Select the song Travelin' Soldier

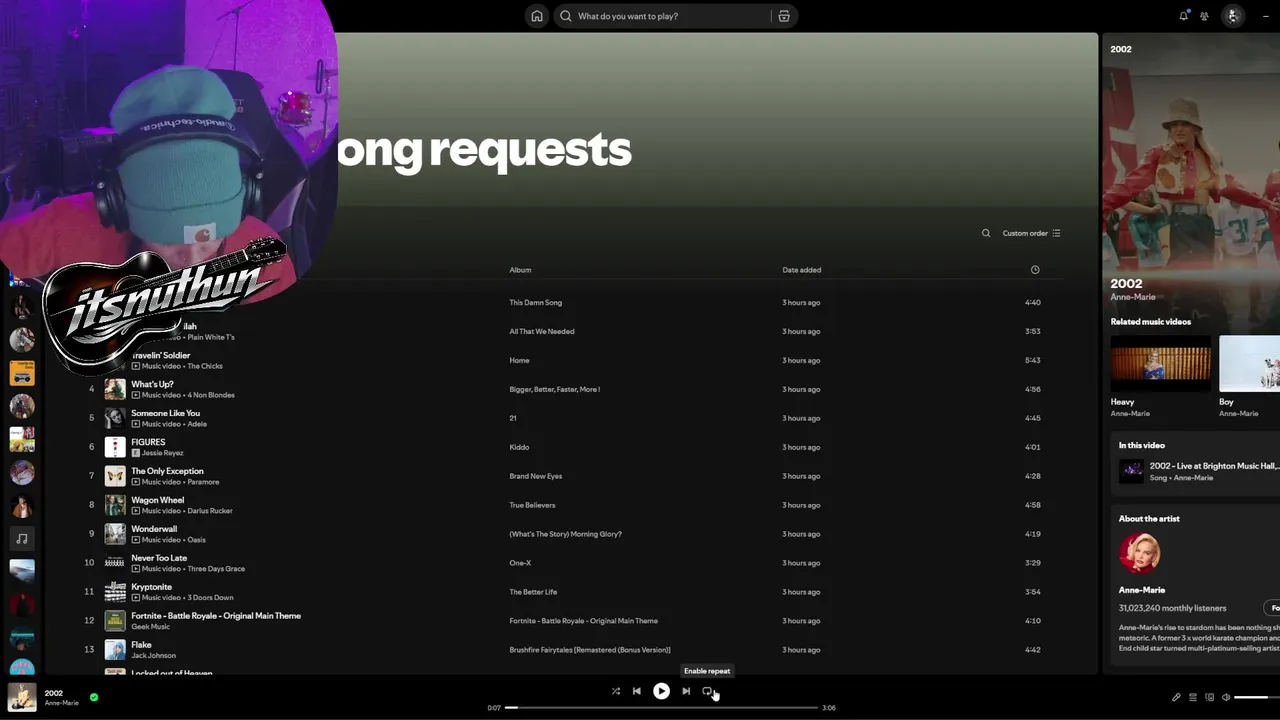[160, 355]
